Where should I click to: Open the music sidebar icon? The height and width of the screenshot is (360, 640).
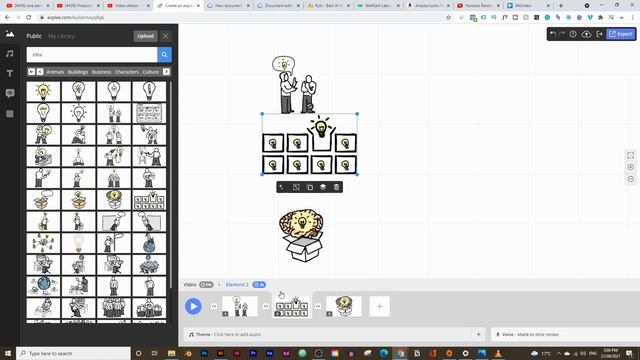tap(10, 54)
